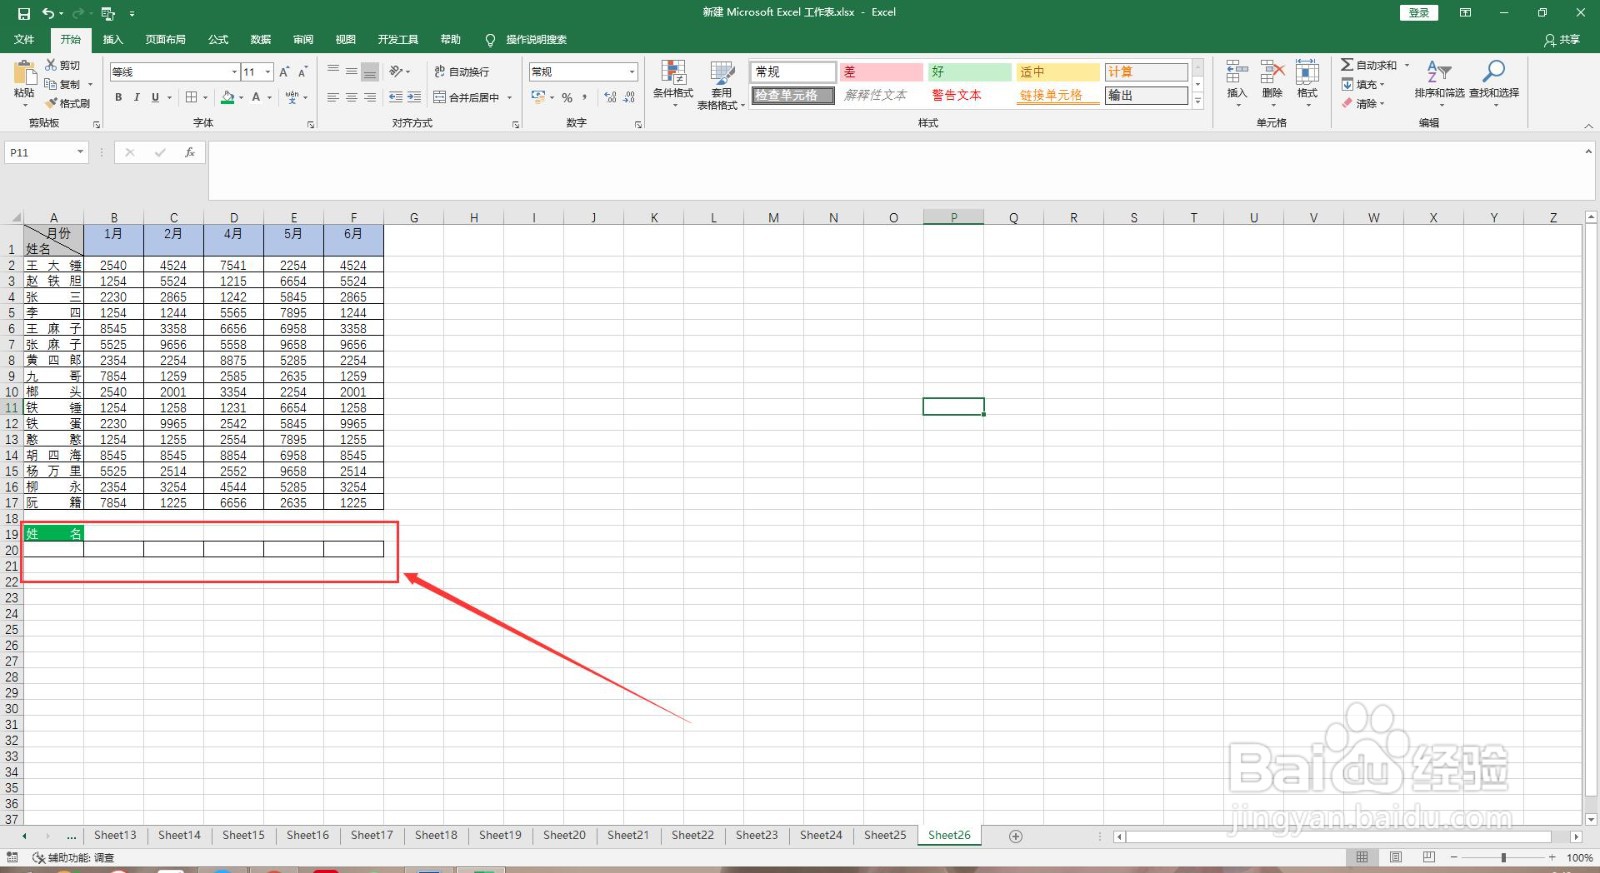Click AutoSum (自动求和) button
The width and height of the screenshot is (1600, 873).
click(x=1370, y=65)
